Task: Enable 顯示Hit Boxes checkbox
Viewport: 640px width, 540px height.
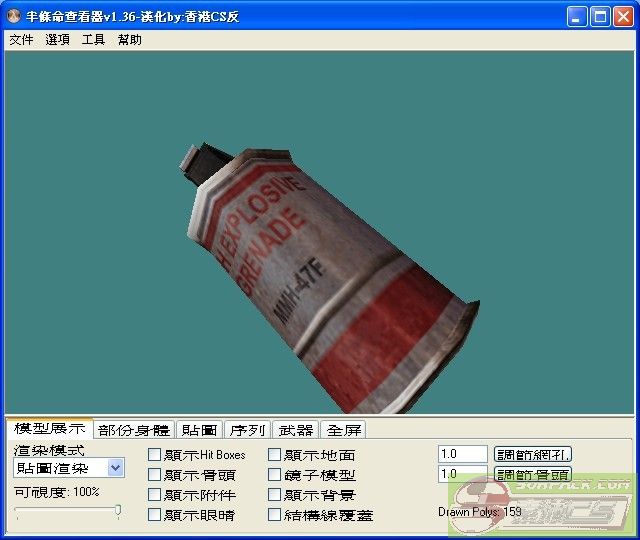Action: [154, 454]
